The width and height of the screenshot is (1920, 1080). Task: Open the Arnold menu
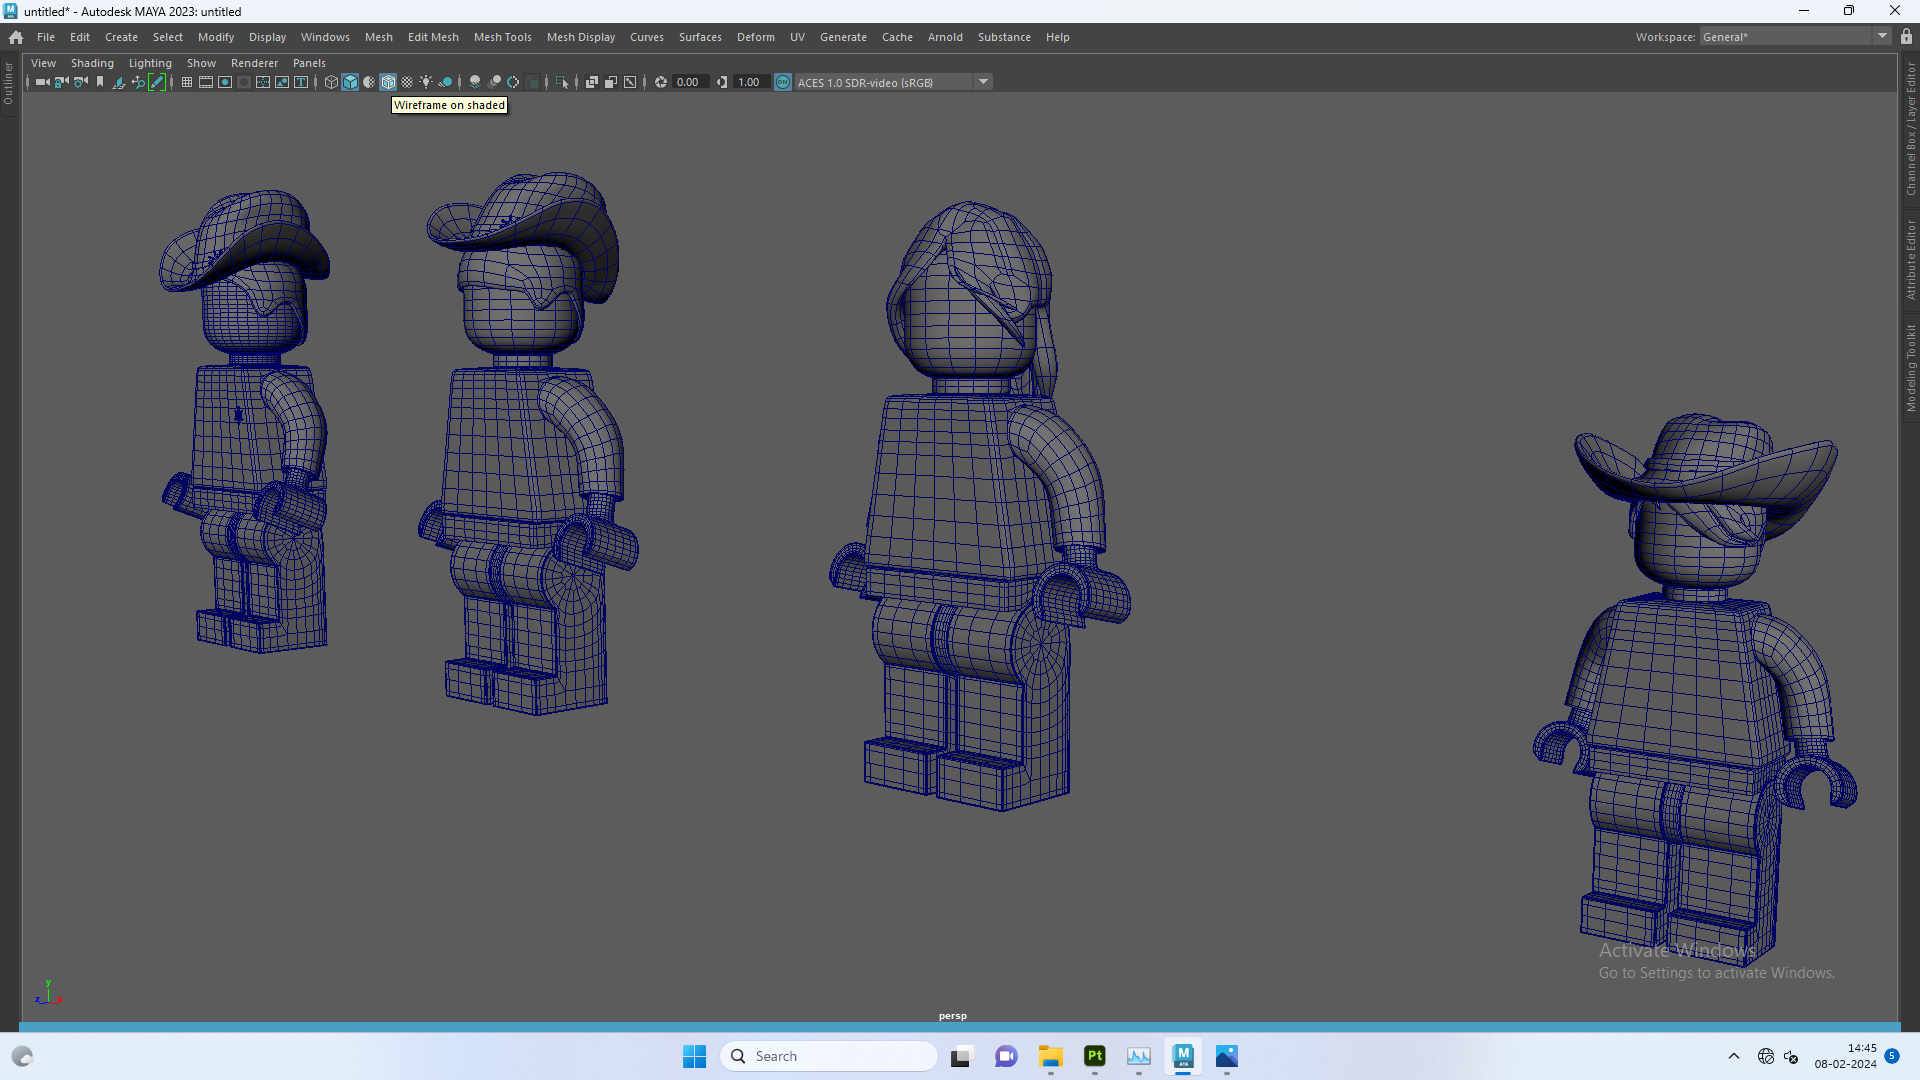pos(945,37)
